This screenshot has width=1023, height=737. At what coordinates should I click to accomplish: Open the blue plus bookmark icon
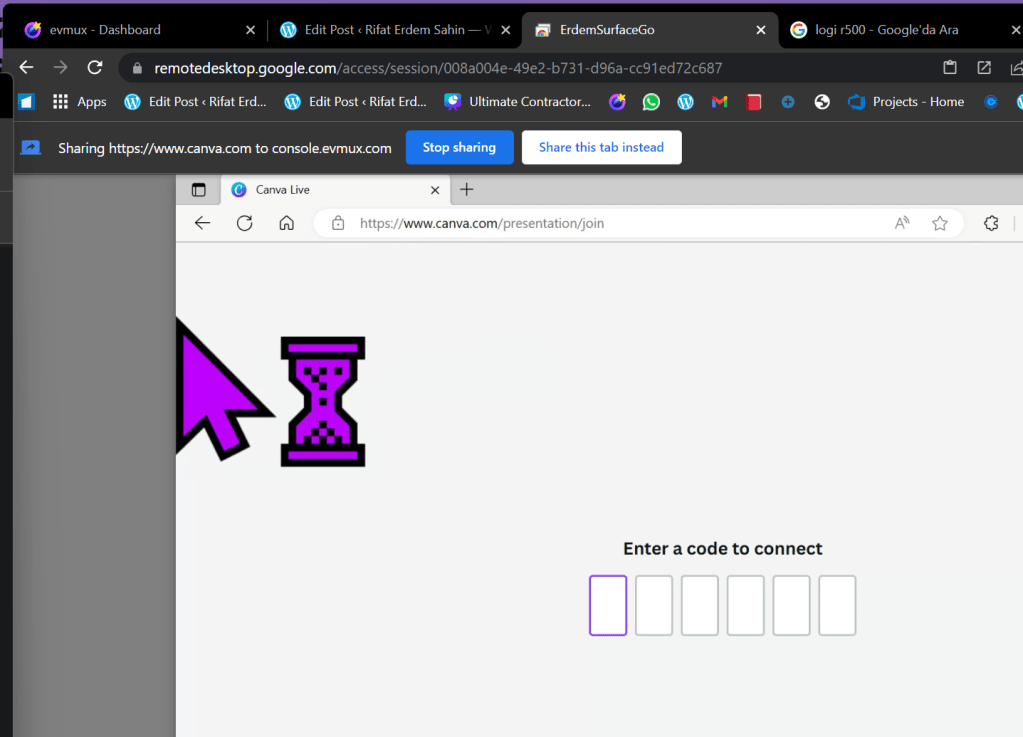[x=787, y=102]
